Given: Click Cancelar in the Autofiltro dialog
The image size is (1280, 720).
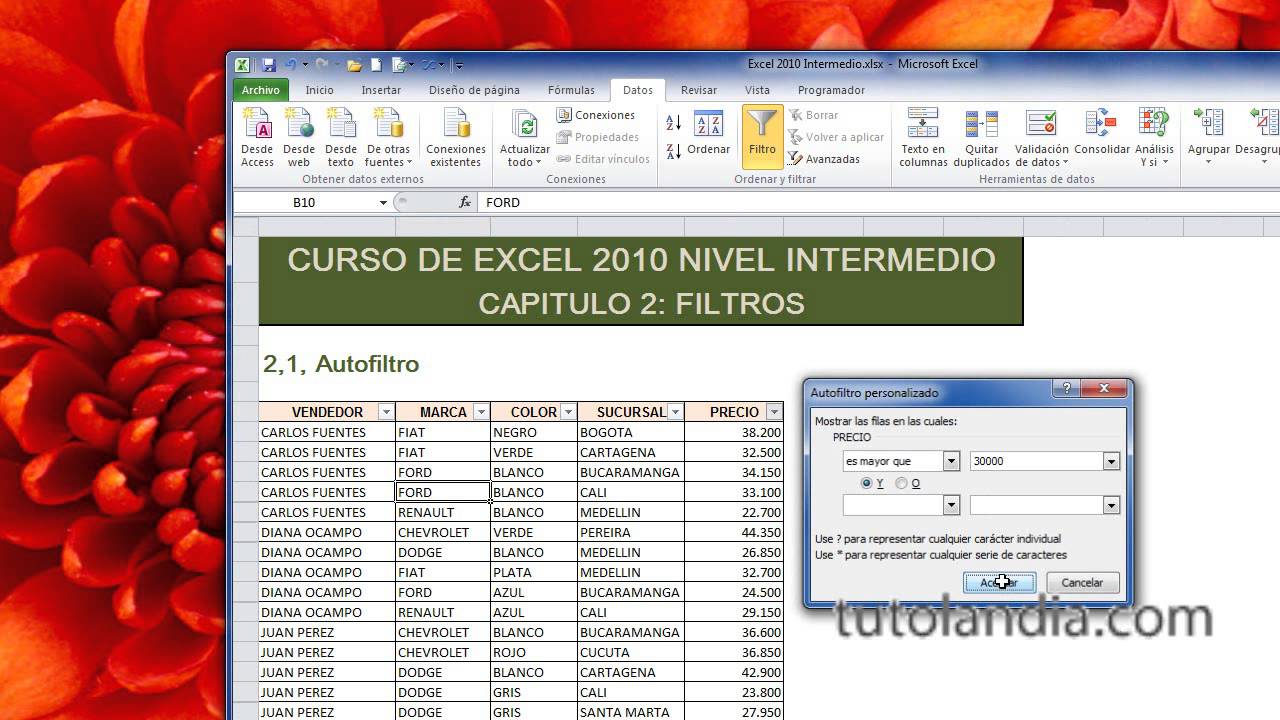Looking at the screenshot, I should (1082, 582).
